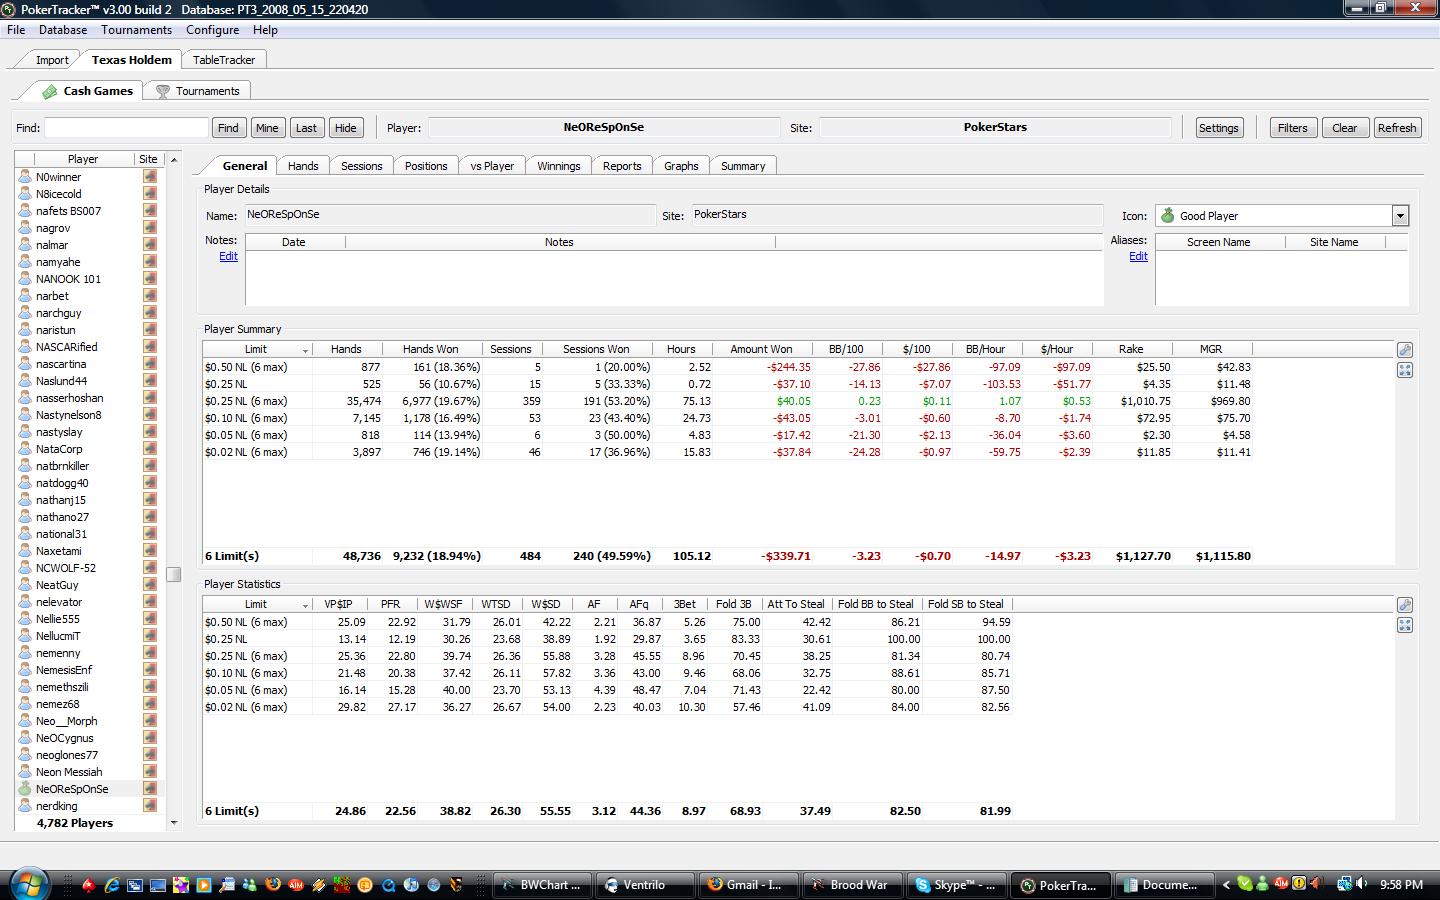1440x900 pixels.
Task: Click the player avatar icon beside nemenny
Action: click(x=26, y=653)
